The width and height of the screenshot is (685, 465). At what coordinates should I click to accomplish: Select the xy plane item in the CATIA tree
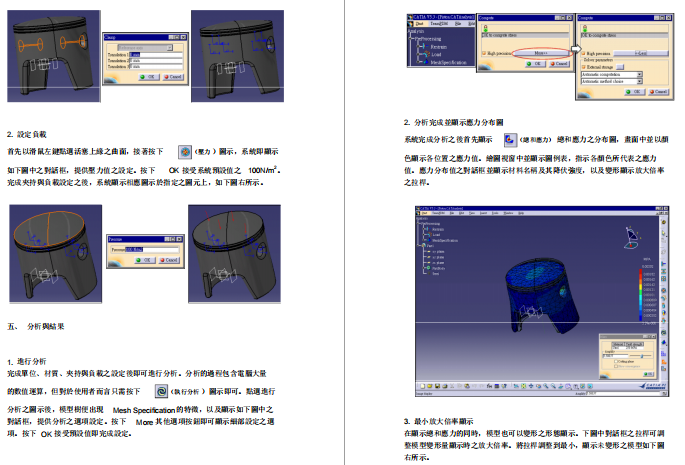coord(436,252)
